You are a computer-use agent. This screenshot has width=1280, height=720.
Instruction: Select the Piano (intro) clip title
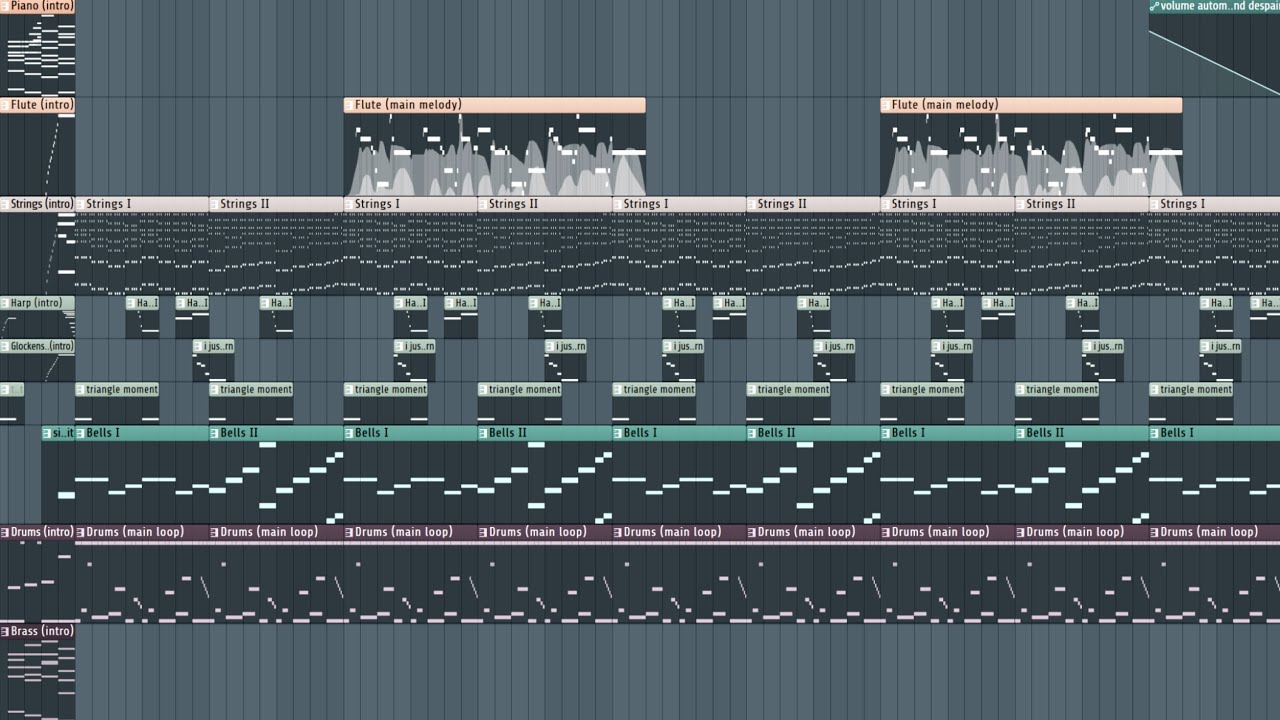point(42,6)
